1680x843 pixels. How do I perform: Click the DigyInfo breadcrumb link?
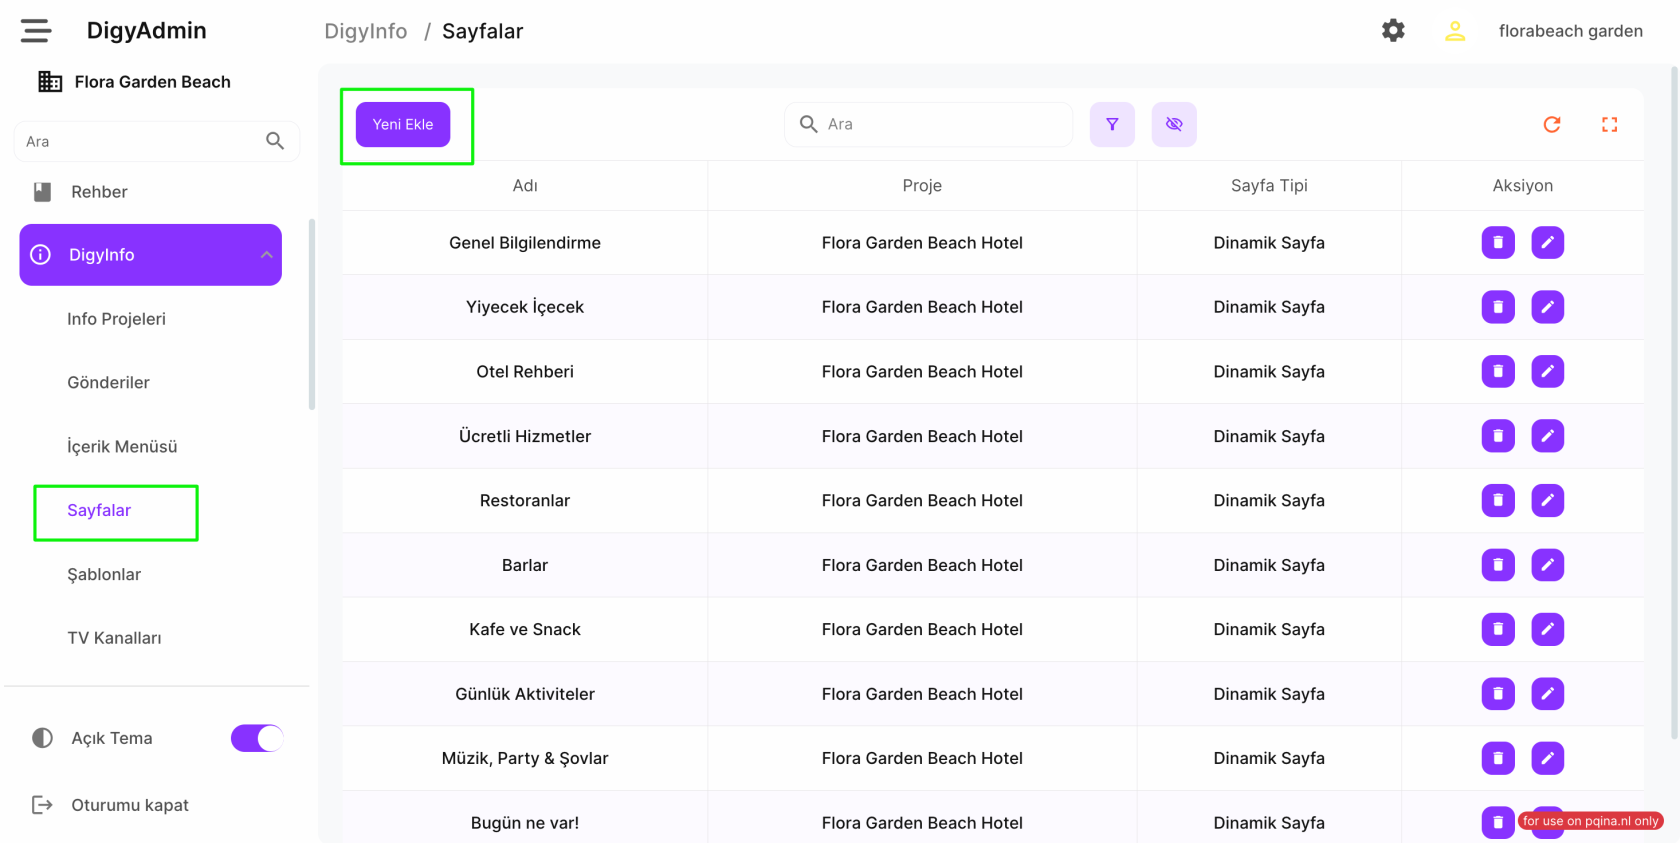(x=365, y=31)
